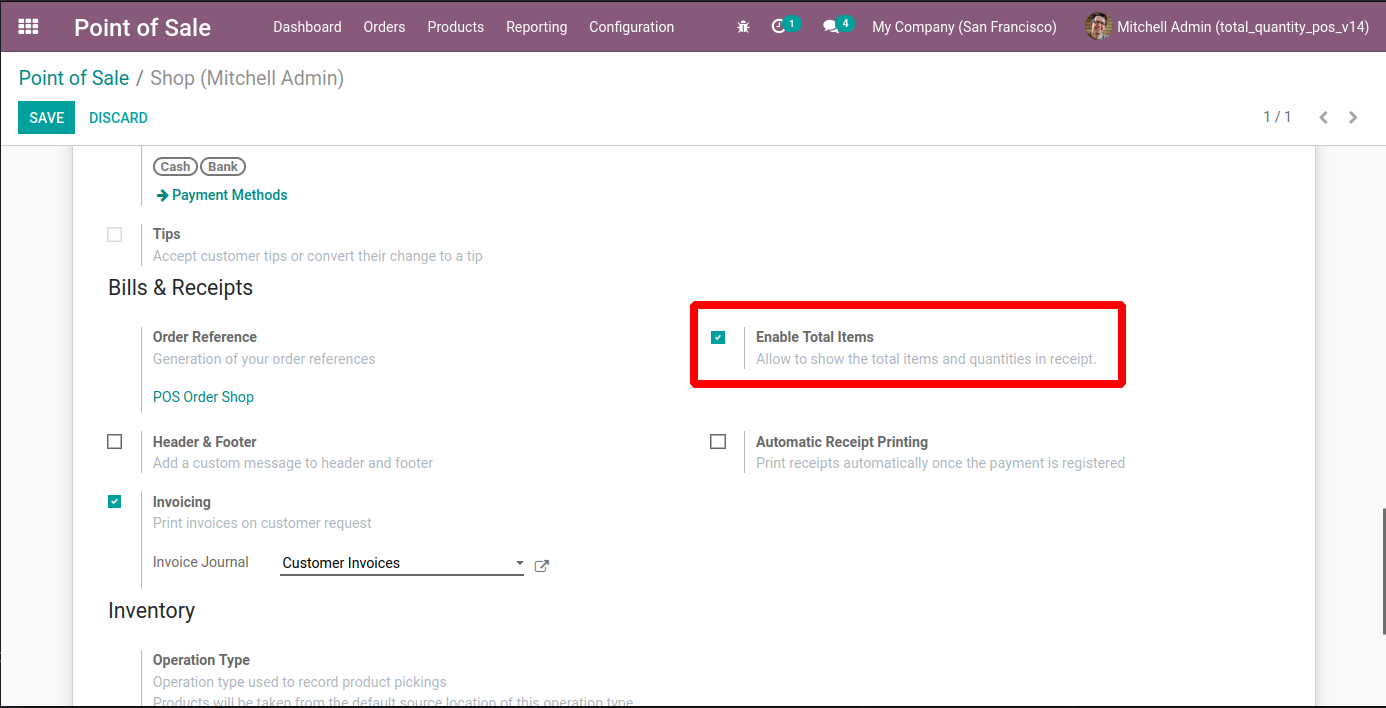Viewport: 1386px width, 708px height.
Task: Open Invoice Journal external link icon
Action: pos(542,566)
